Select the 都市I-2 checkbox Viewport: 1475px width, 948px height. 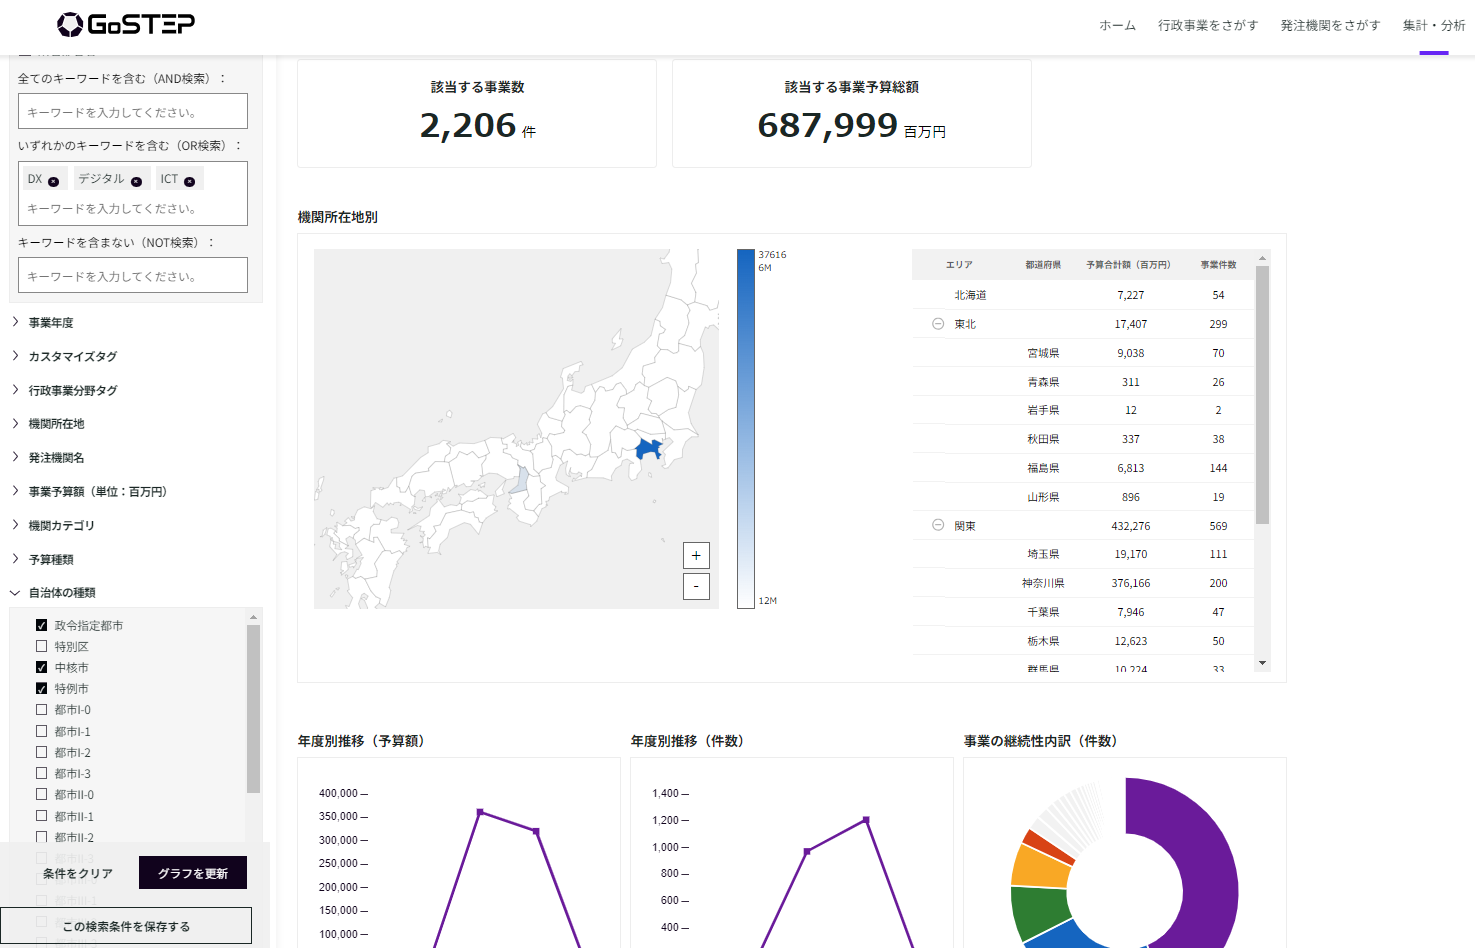point(41,752)
